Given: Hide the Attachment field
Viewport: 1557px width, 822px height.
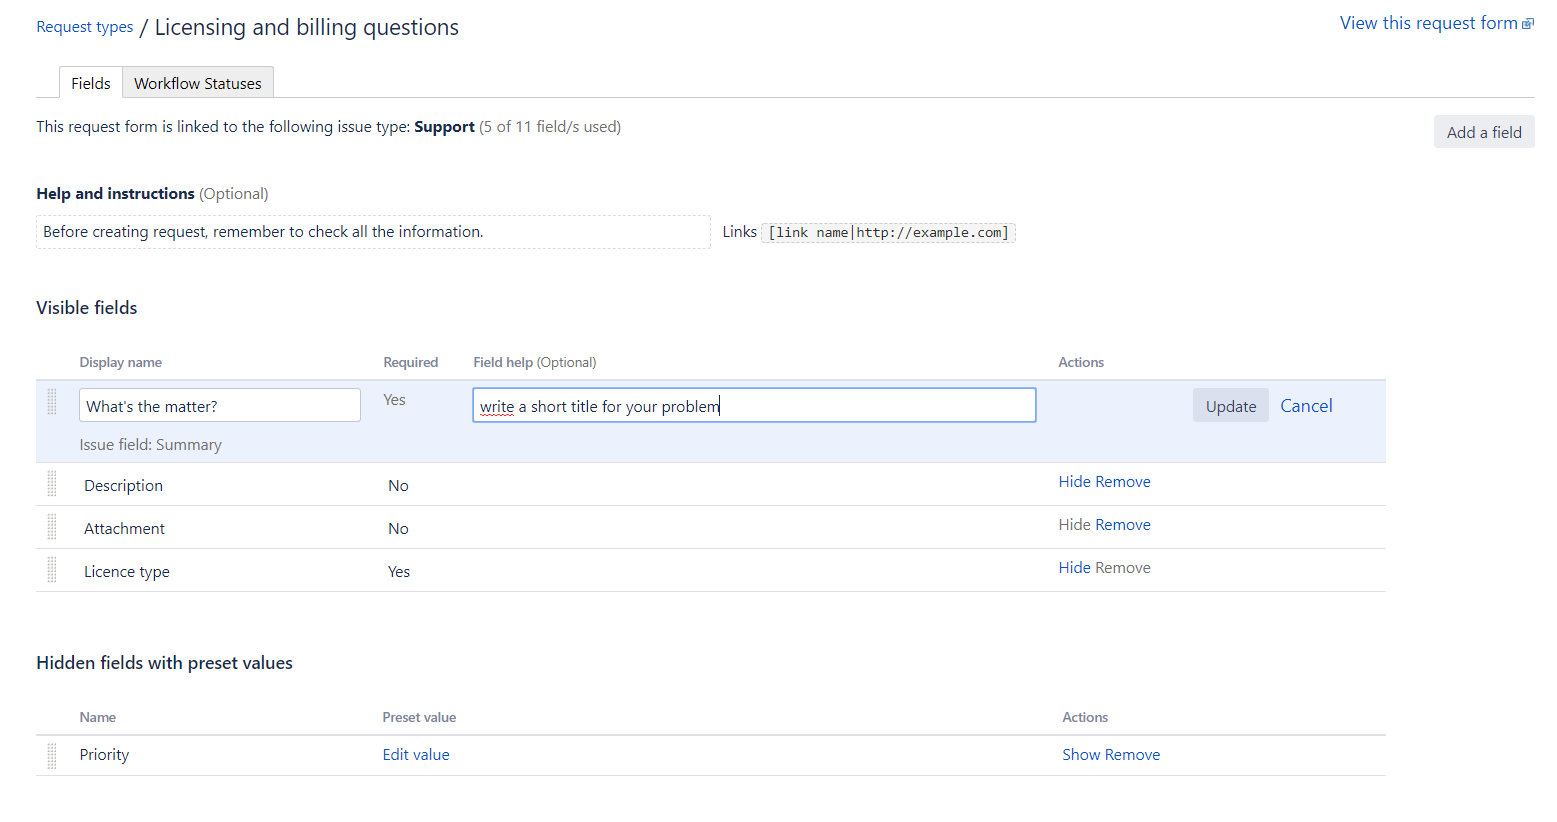Looking at the screenshot, I should (1075, 525).
